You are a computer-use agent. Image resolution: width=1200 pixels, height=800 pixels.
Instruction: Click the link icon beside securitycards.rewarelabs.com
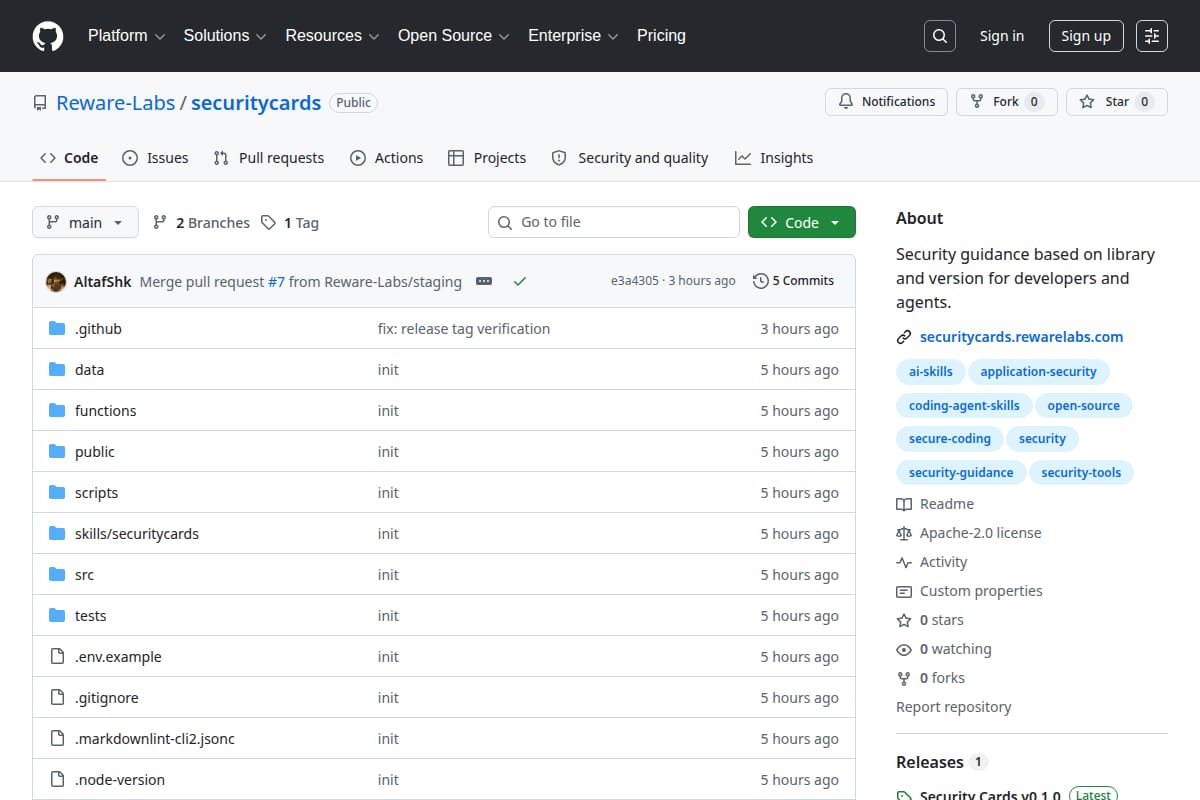tap(904, 337)
